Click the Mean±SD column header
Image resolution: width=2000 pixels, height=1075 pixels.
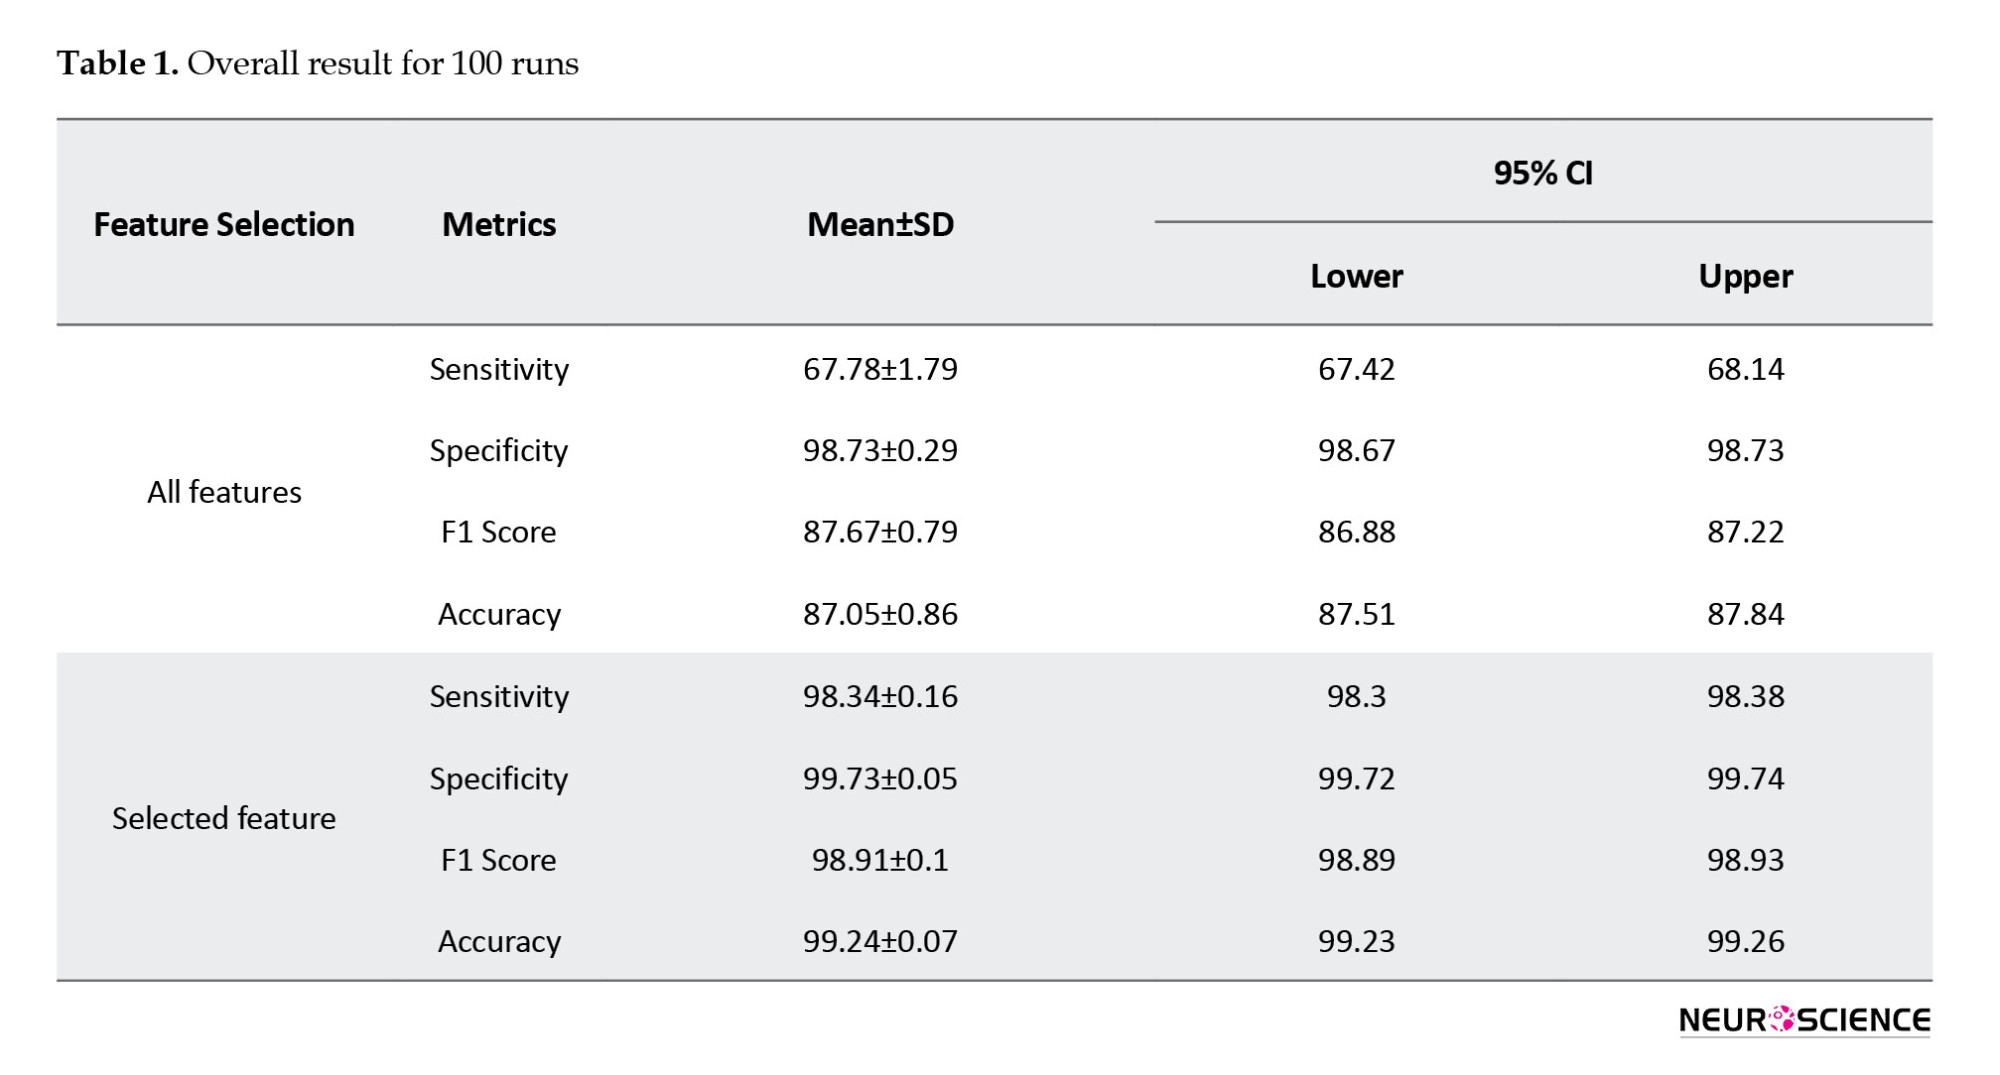(x=880, y=224)
